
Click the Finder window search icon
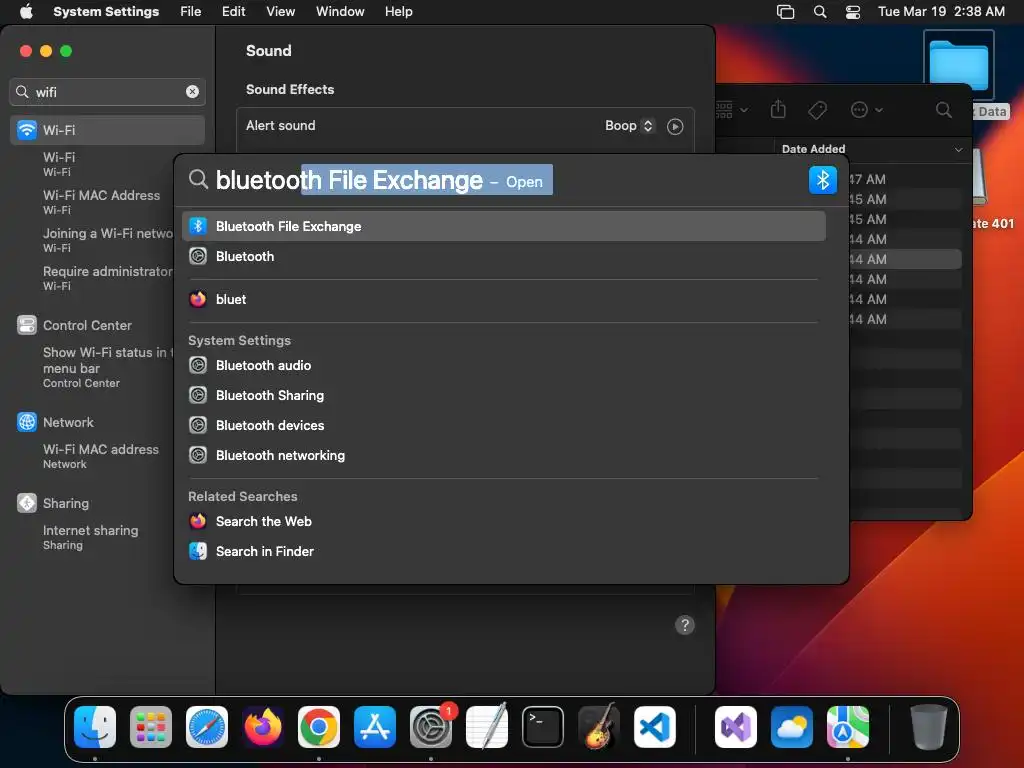click(943, 110)
